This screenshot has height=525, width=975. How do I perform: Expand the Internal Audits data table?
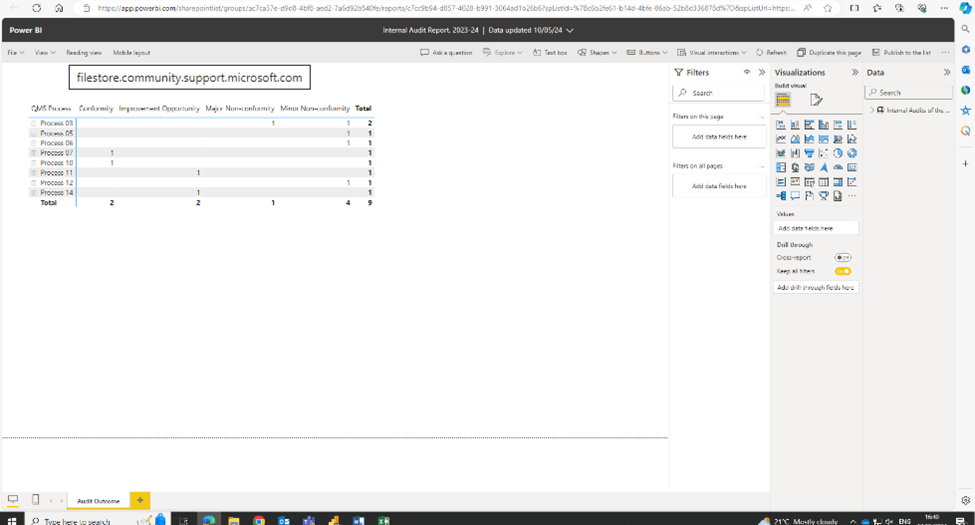click(x=872, y=110)
